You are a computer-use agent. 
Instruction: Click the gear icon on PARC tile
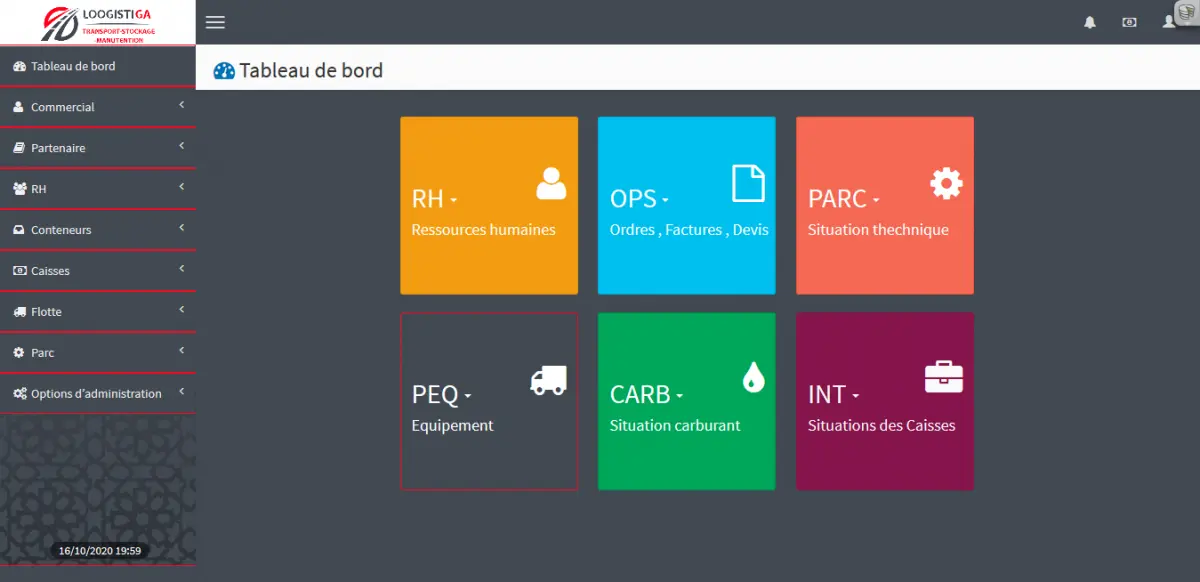pyautogui.click(x=946, y=183)
